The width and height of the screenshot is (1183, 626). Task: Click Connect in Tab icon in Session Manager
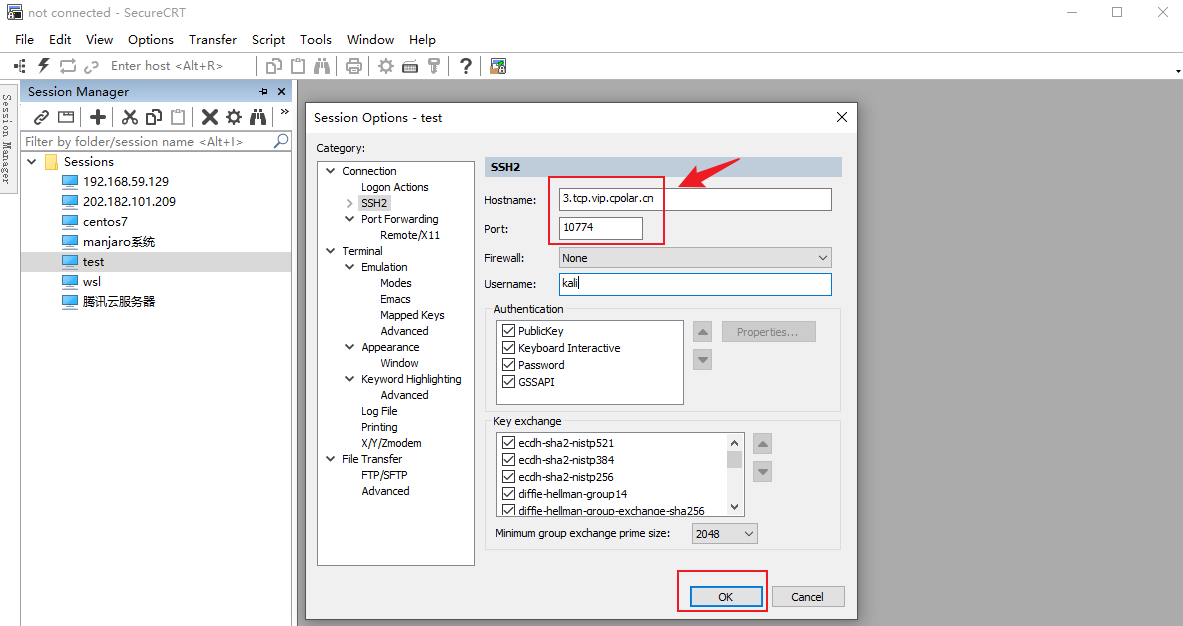coord(66,117)
